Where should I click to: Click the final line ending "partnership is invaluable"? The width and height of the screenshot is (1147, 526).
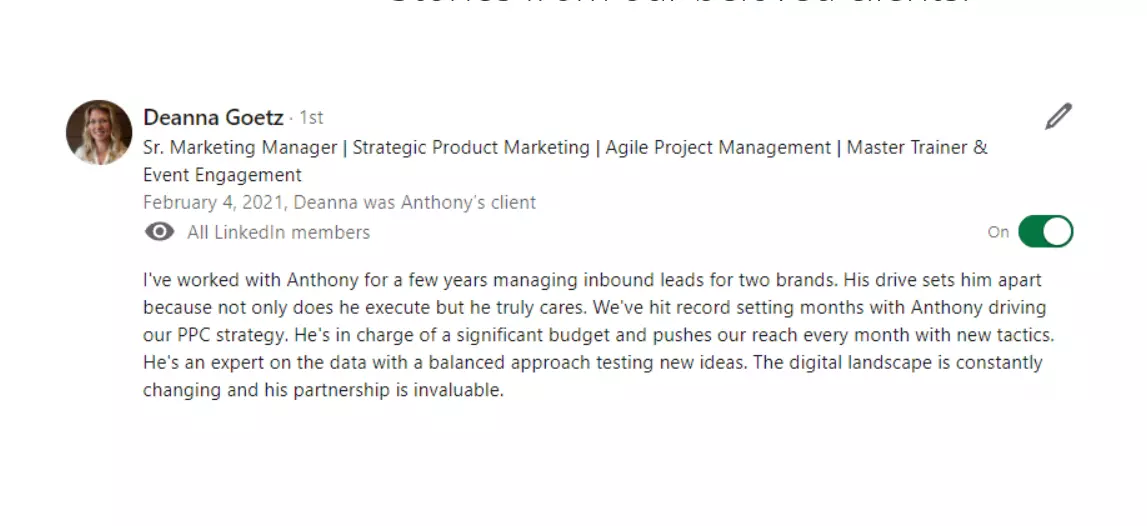click(x=323, y=390)
